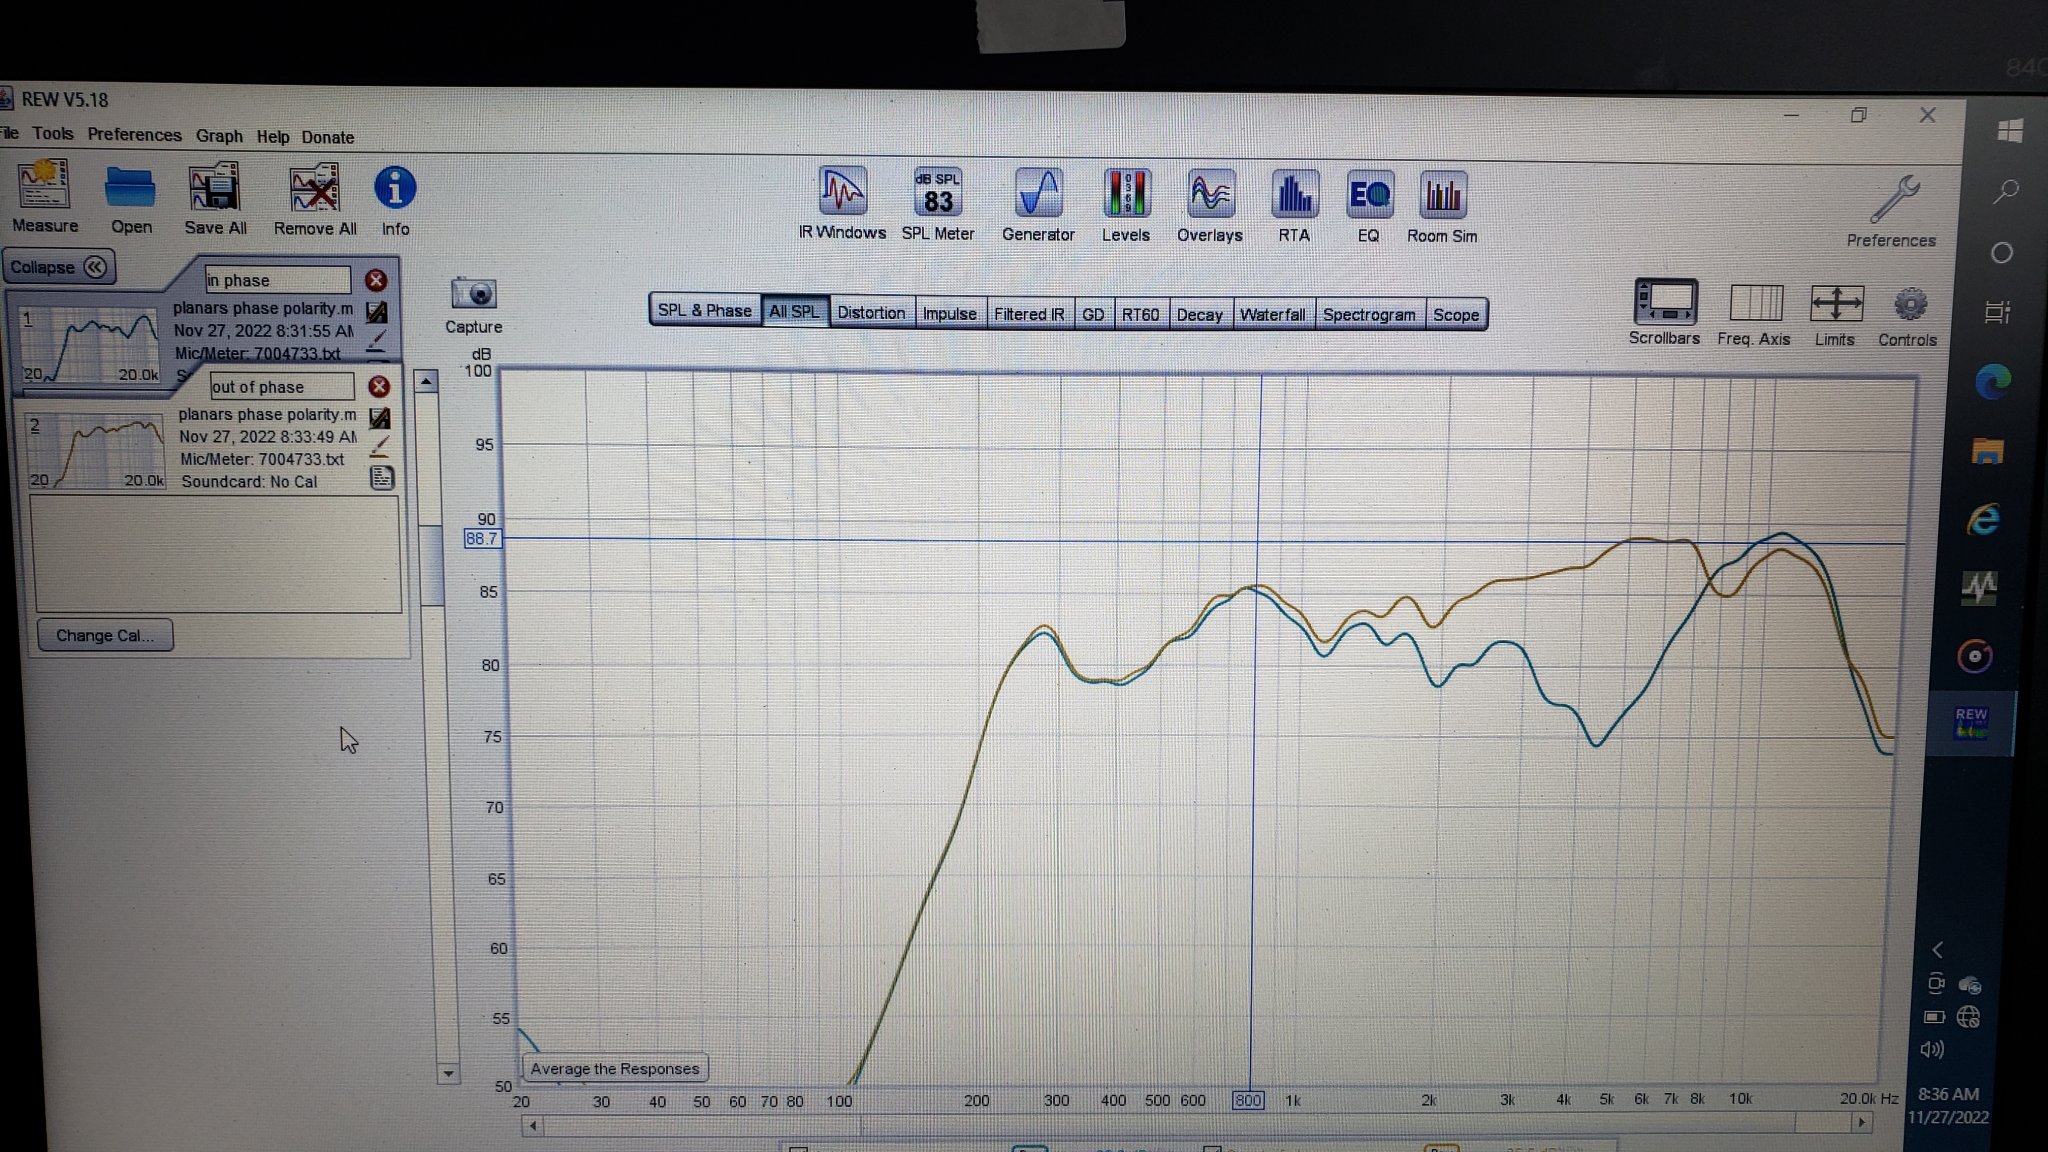Save all measurements with Save All
Screen dimensions: 2048x1152
click(x=215, y=199)
